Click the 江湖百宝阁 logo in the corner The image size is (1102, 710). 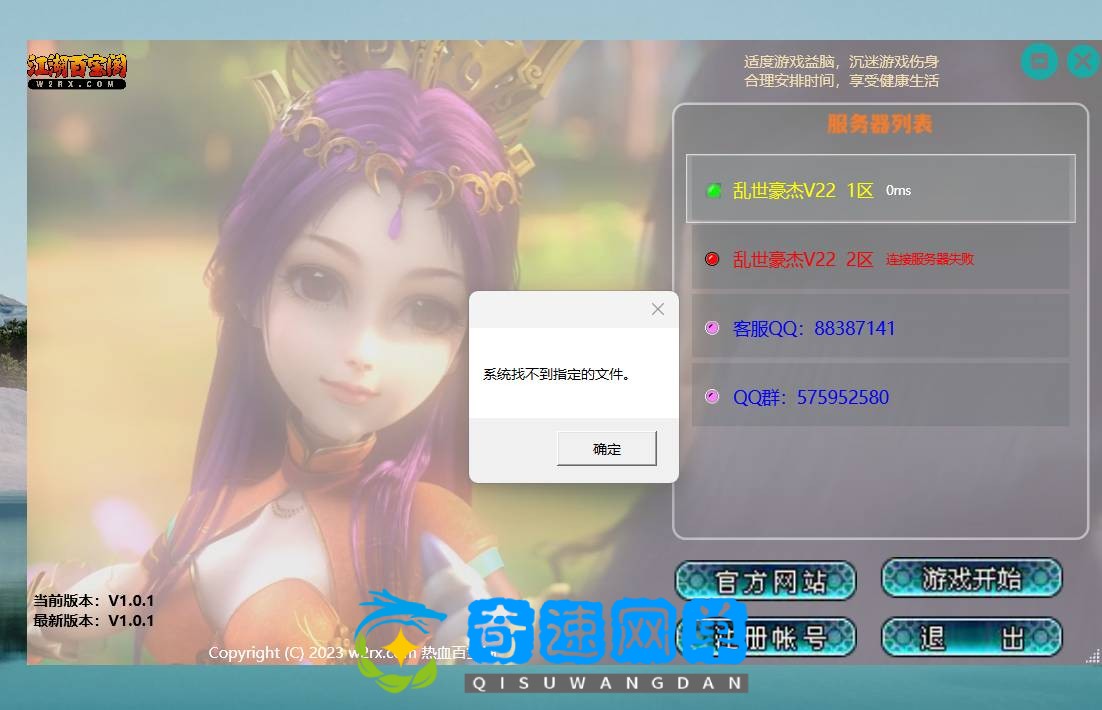point(77,71)
